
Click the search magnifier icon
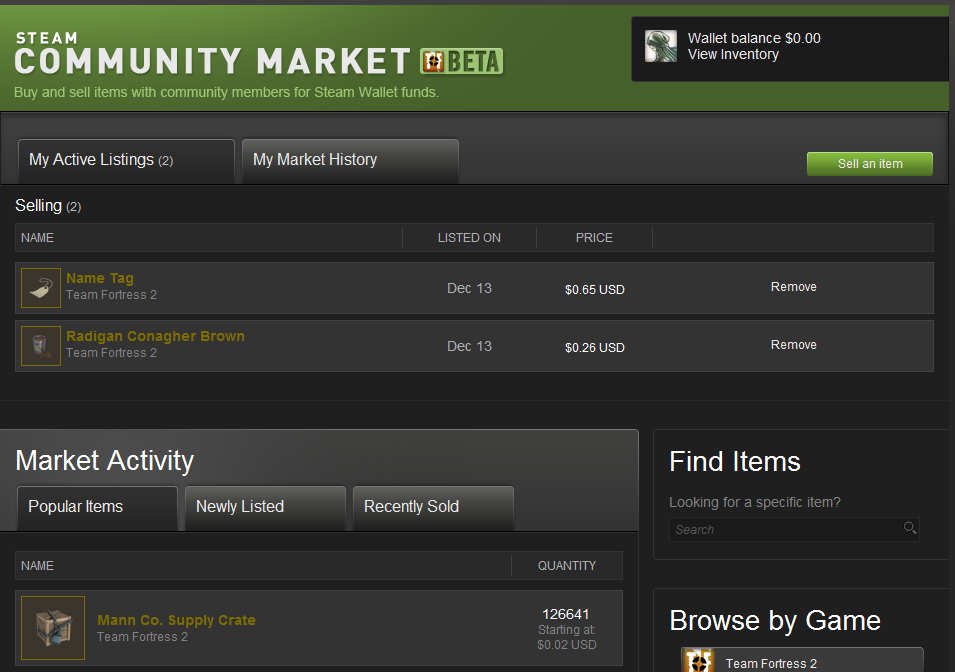click(x=909, y=528)
